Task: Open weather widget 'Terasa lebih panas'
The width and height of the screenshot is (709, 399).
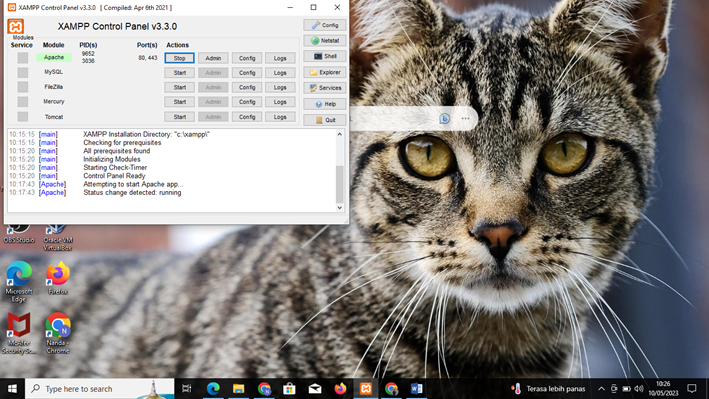Action: click(548, 389)
